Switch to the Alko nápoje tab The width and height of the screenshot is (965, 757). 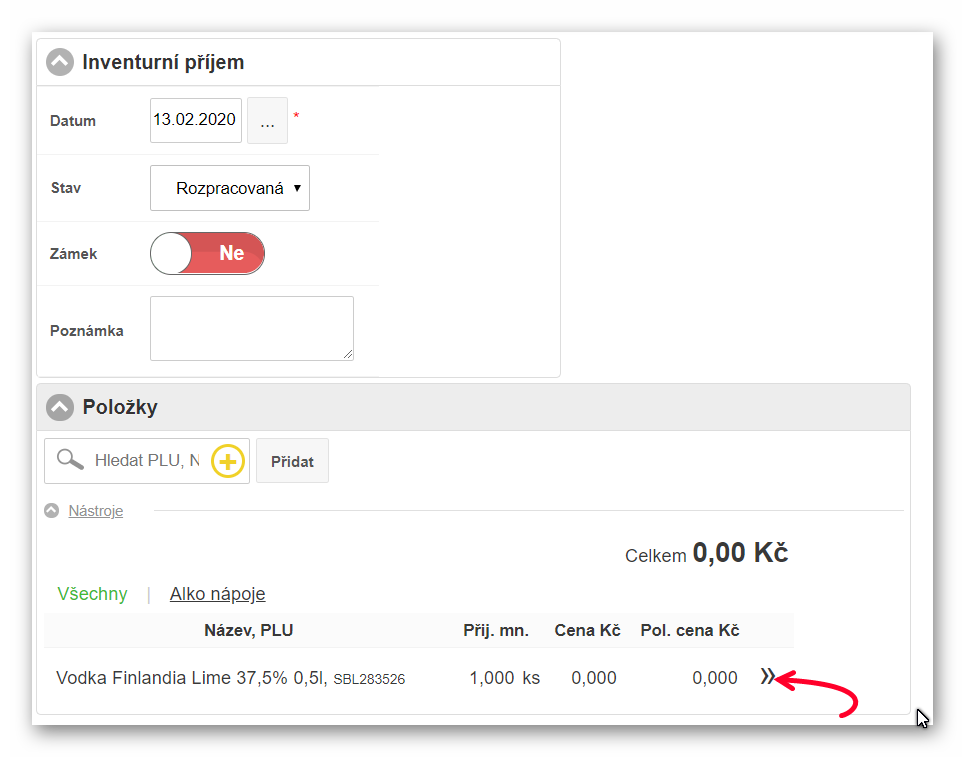coord(217,594)
